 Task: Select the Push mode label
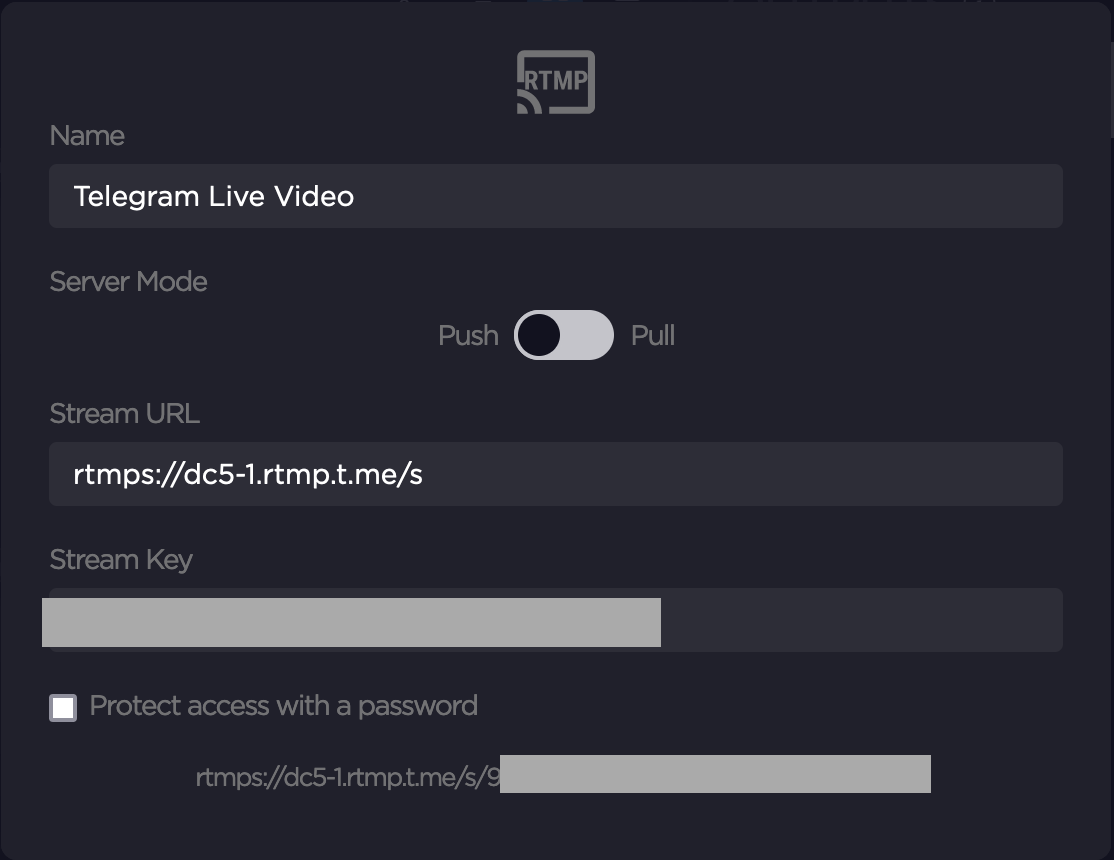(468, 336)
